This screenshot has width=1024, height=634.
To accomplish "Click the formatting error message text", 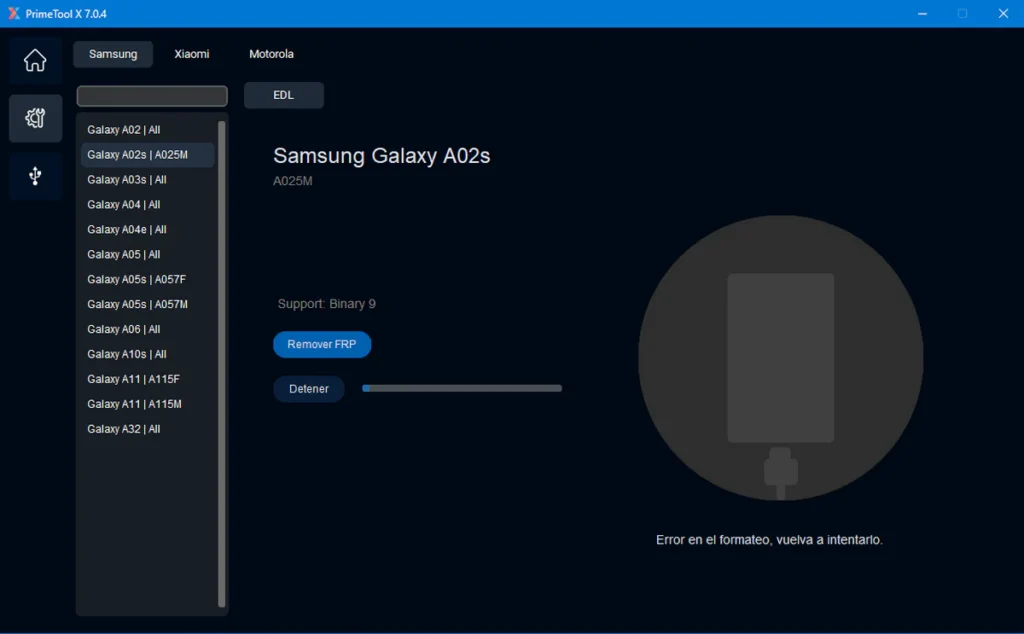I will point(769,540).
